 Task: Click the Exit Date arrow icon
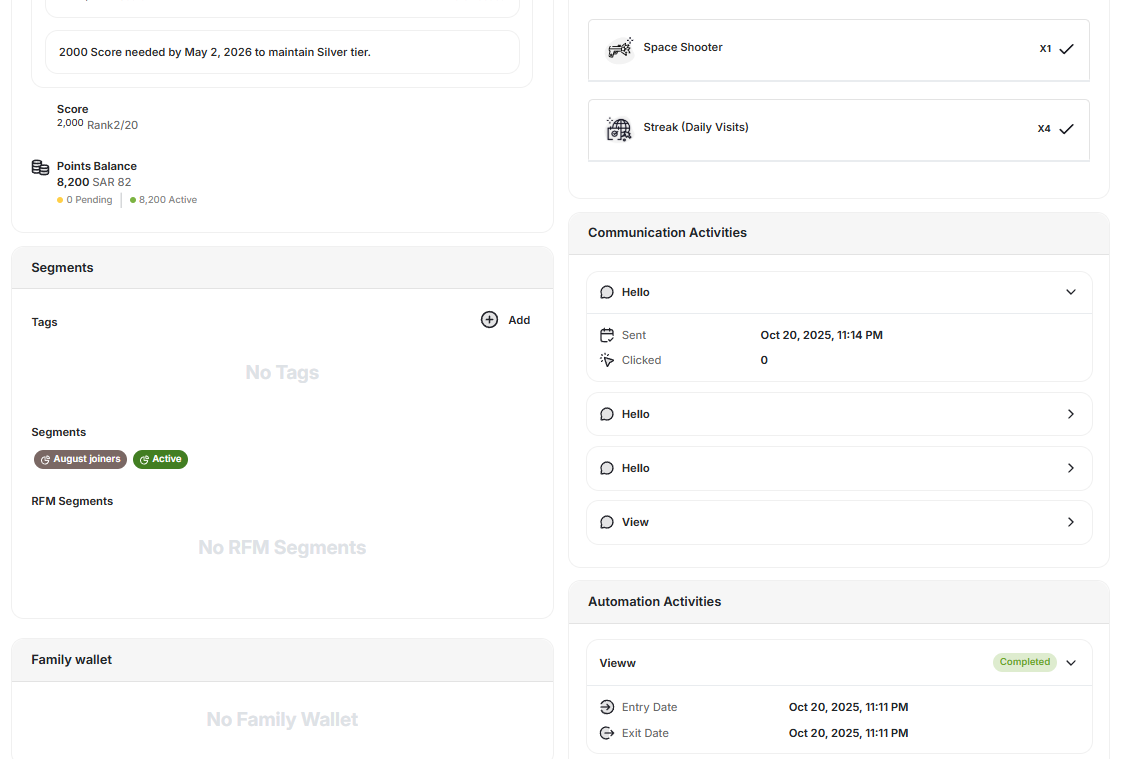point(607,732)
